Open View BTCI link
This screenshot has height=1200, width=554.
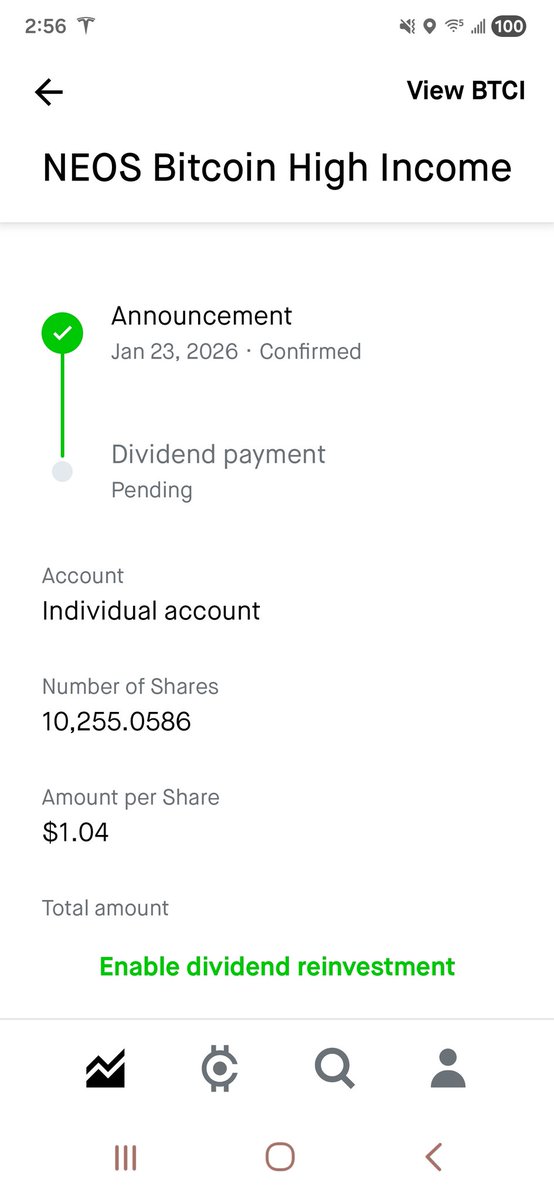coord(466,90)
